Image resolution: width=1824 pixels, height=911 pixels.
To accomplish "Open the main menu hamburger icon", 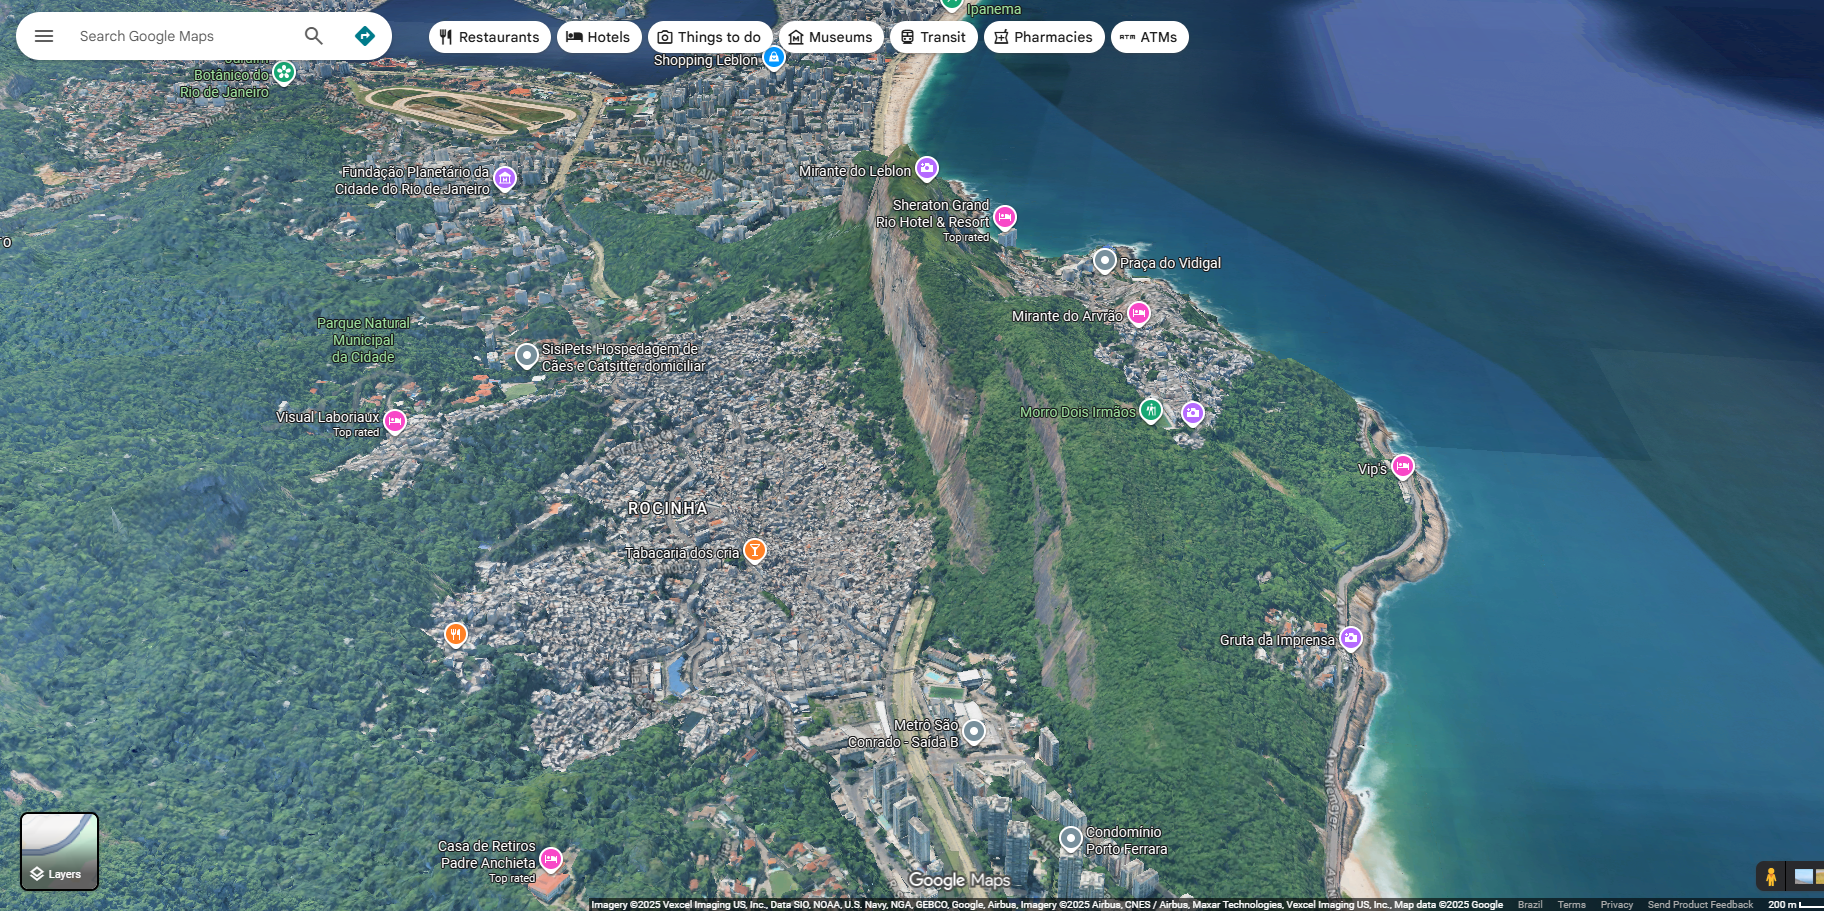I will (44, 36).
